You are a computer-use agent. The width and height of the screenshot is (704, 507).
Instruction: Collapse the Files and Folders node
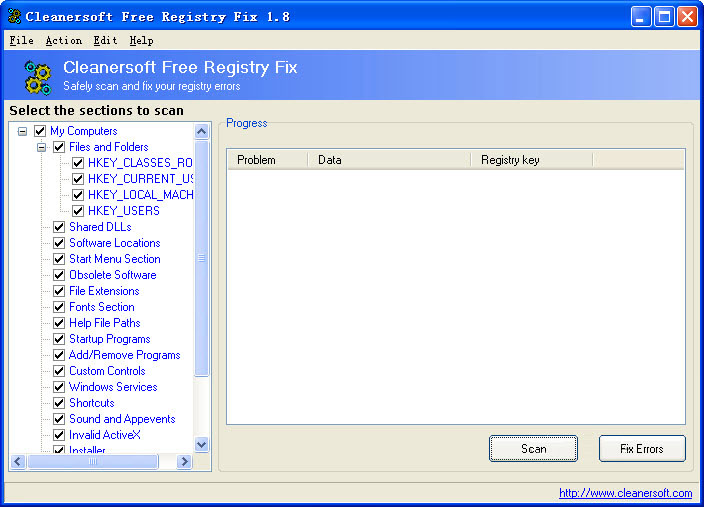pyautogui.click(x=42, y=147)
